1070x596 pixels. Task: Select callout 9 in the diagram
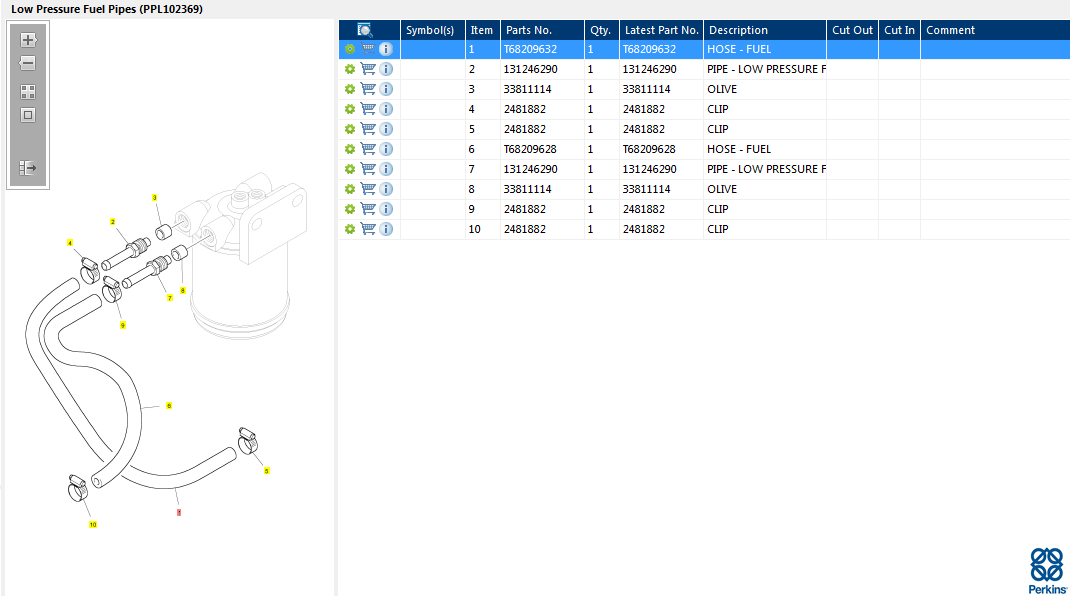coord(123,325)
